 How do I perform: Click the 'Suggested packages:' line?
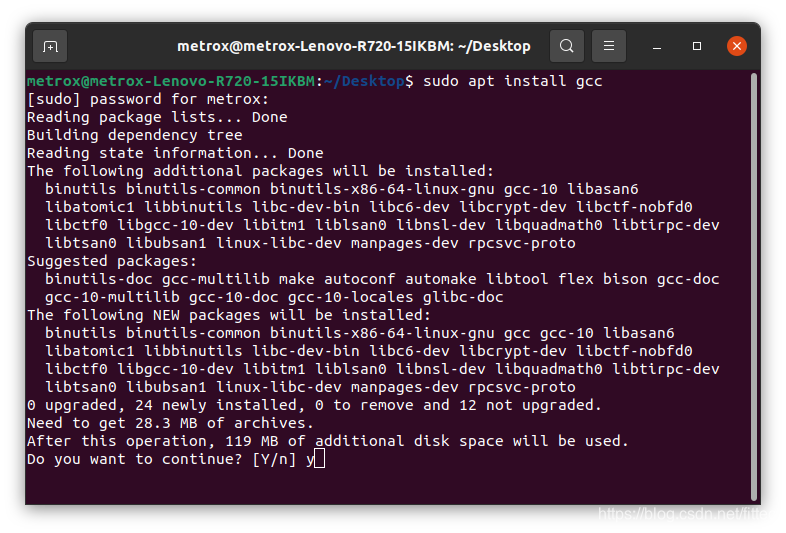(x=112, y=261)
